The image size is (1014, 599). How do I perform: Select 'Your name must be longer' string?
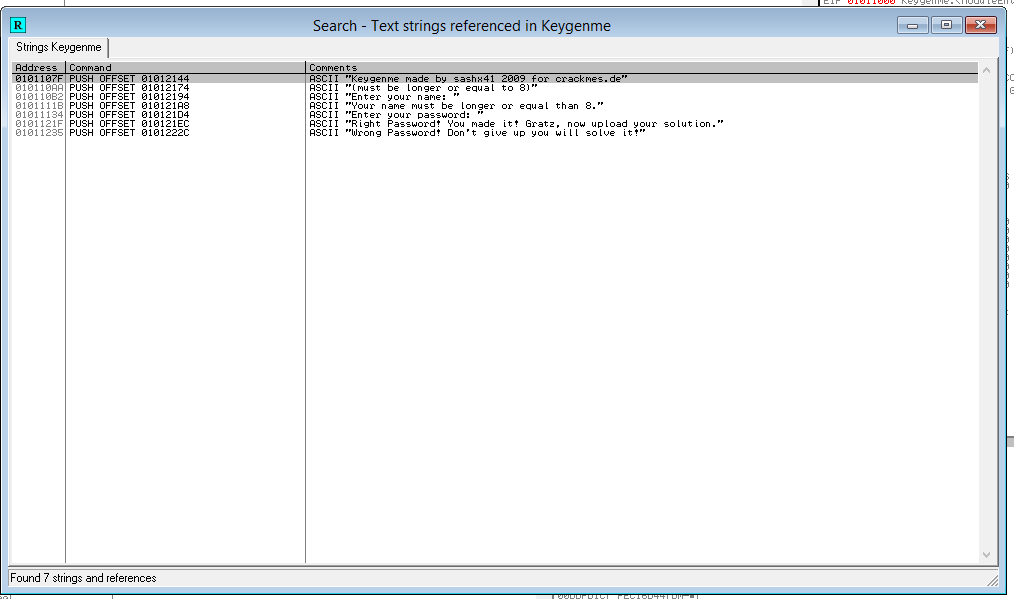[x=456, y=106]
